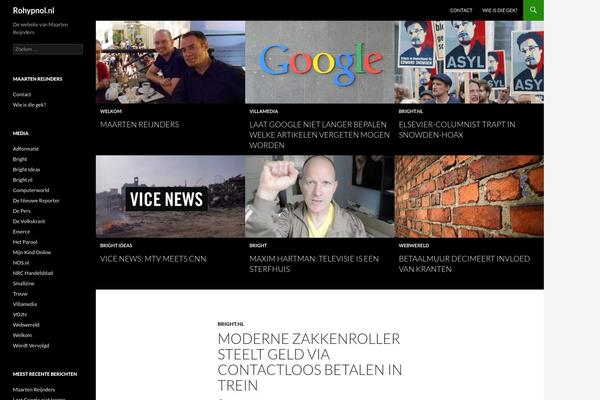Select the 'Bright Ideas' category label above the Vice News title
Image resolution: width=600 pixels, height=400 pixels.
(116, 245)
